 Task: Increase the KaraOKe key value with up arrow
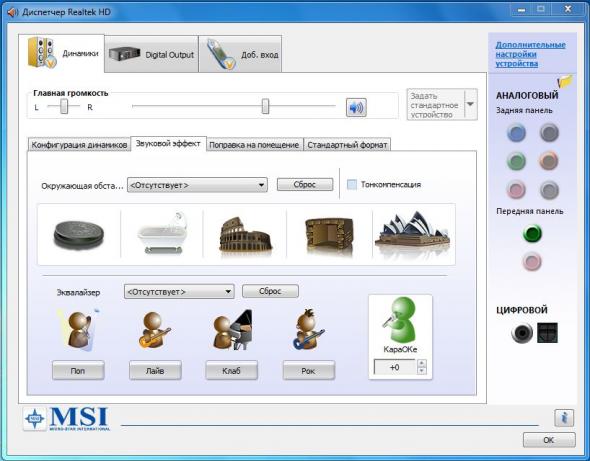422,364
